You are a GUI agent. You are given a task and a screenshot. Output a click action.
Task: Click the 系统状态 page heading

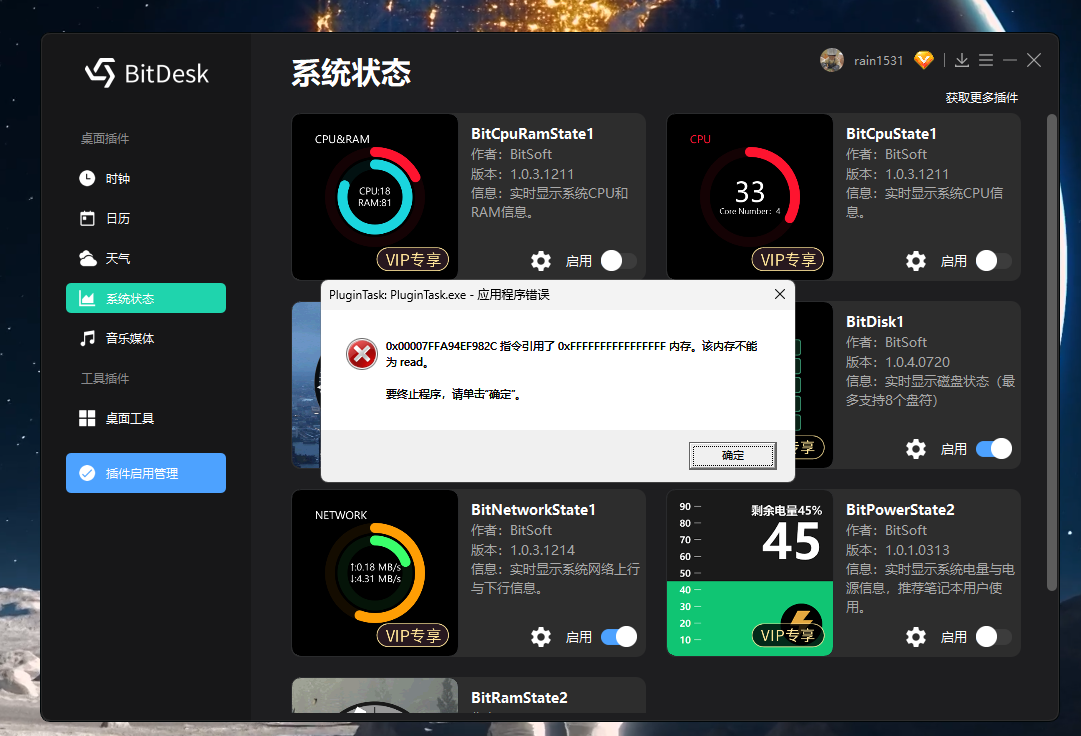point(351,72)
